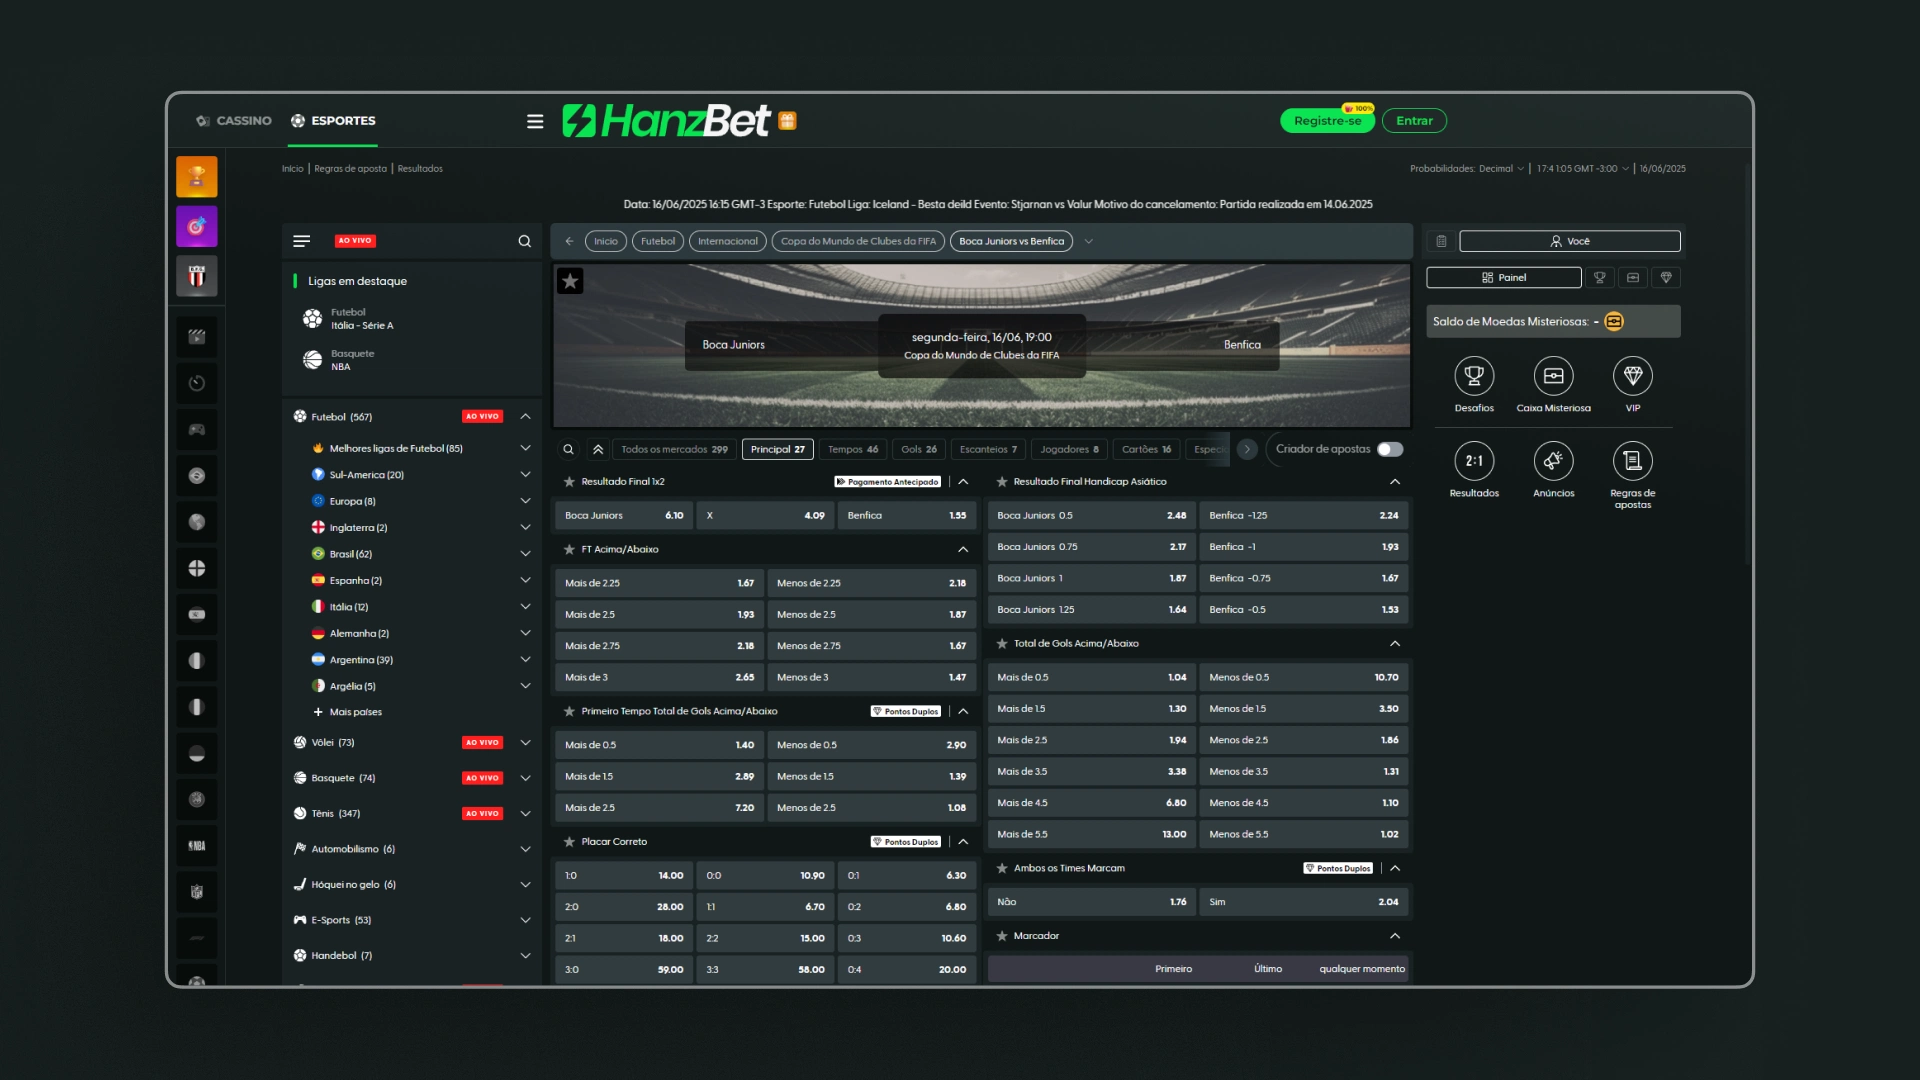Collapse the Futebol (567) section
Viewport: 1920px width, 1080px height.
pos(525,417)
